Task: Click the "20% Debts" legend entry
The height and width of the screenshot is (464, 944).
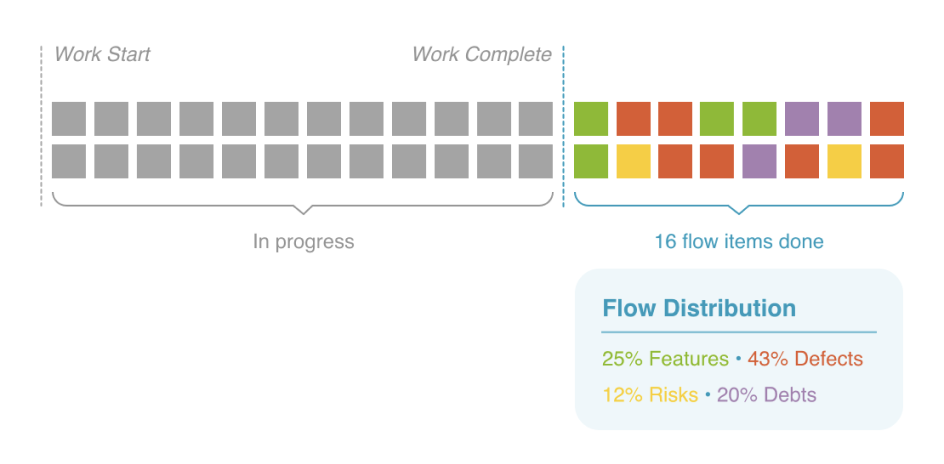Action: point(766,395)
